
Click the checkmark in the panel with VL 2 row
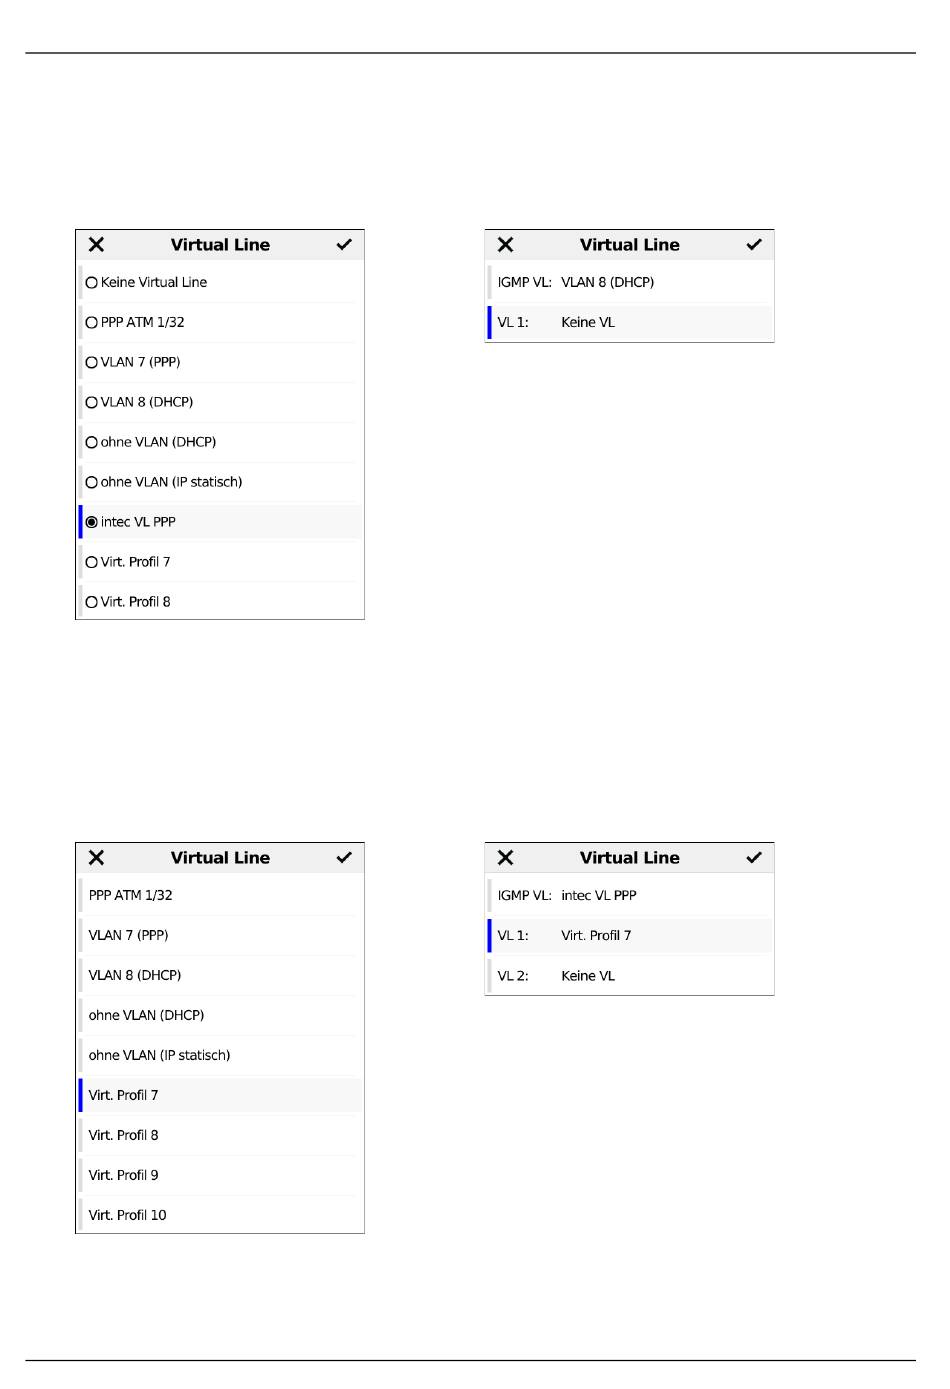pos(754,858)
